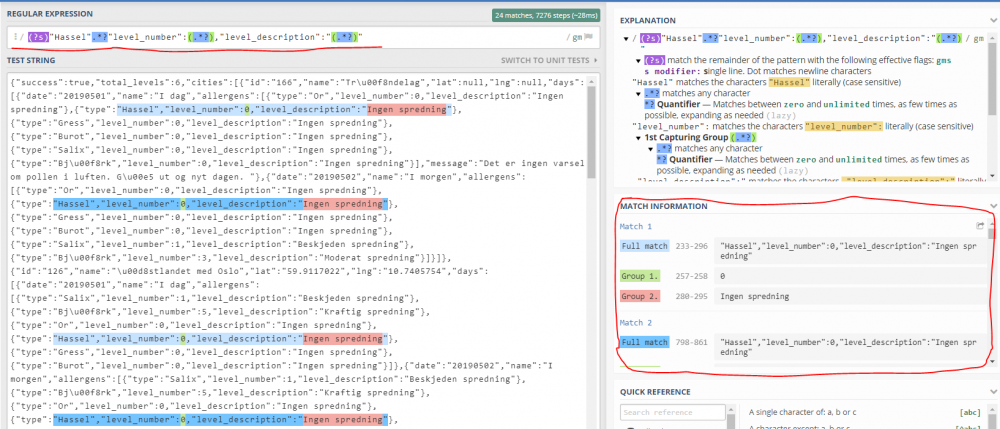1000x429 pixels.
Task: Click inside the test string text area
Action: click(300, 250)
